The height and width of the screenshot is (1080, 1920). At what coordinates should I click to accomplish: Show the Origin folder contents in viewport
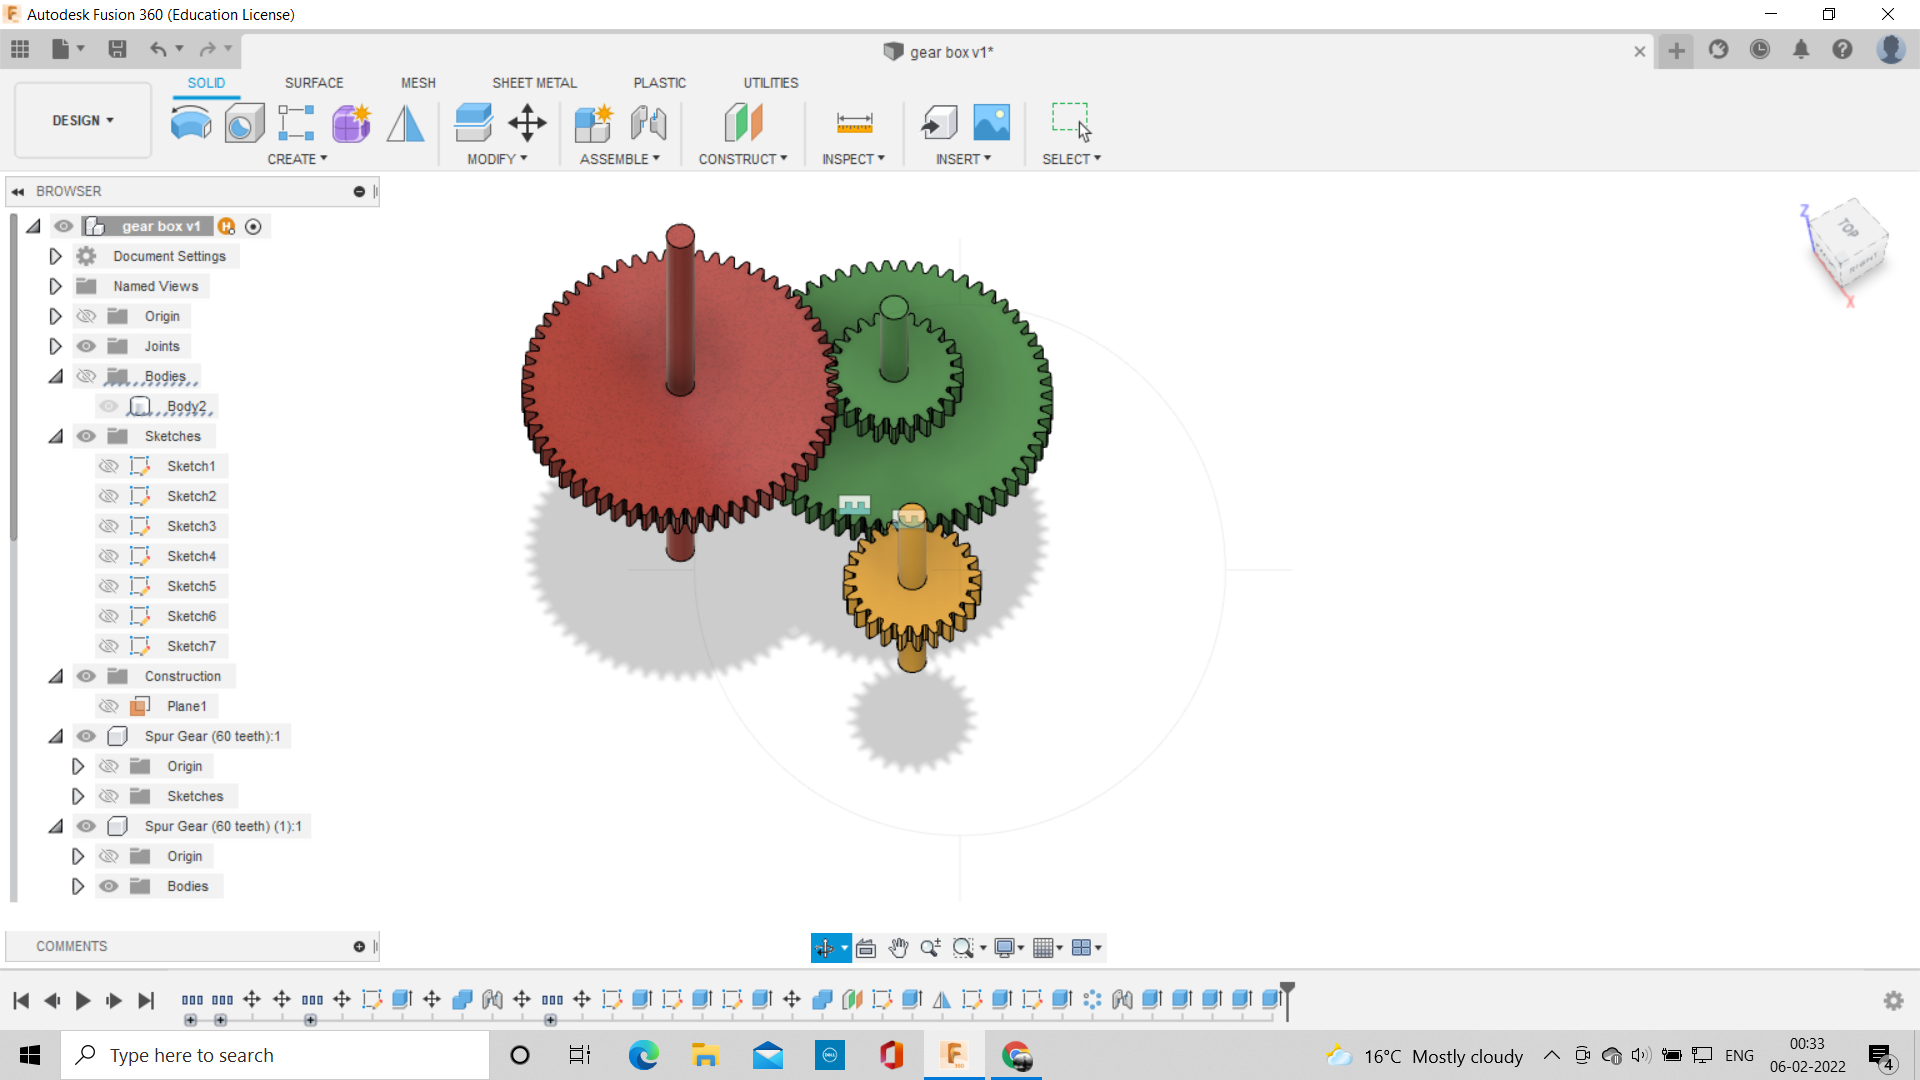pyautogui.click(x=86, y=315)
